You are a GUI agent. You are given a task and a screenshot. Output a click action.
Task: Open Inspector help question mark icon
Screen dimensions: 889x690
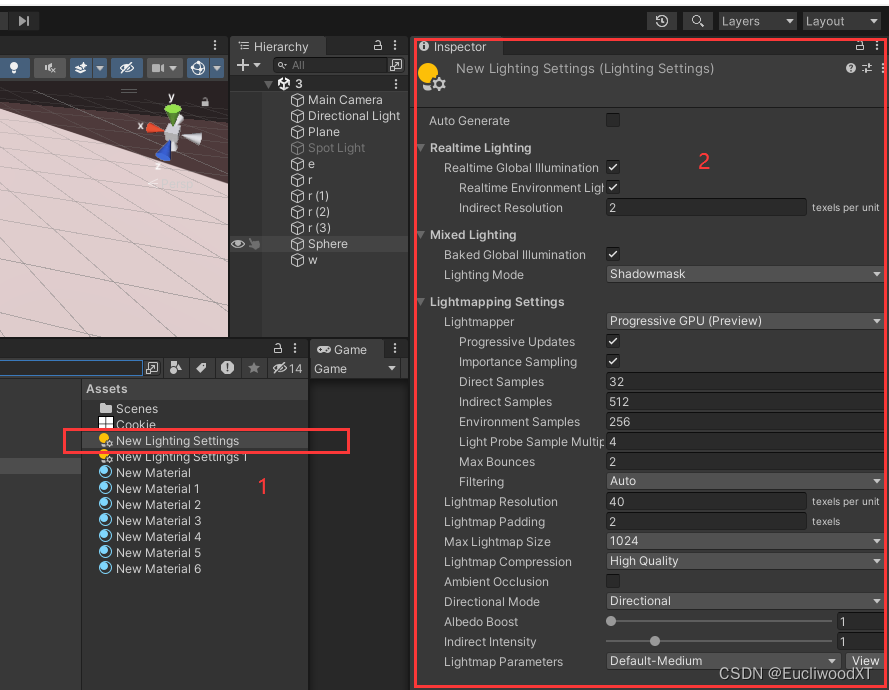click(x=850, y=68)
